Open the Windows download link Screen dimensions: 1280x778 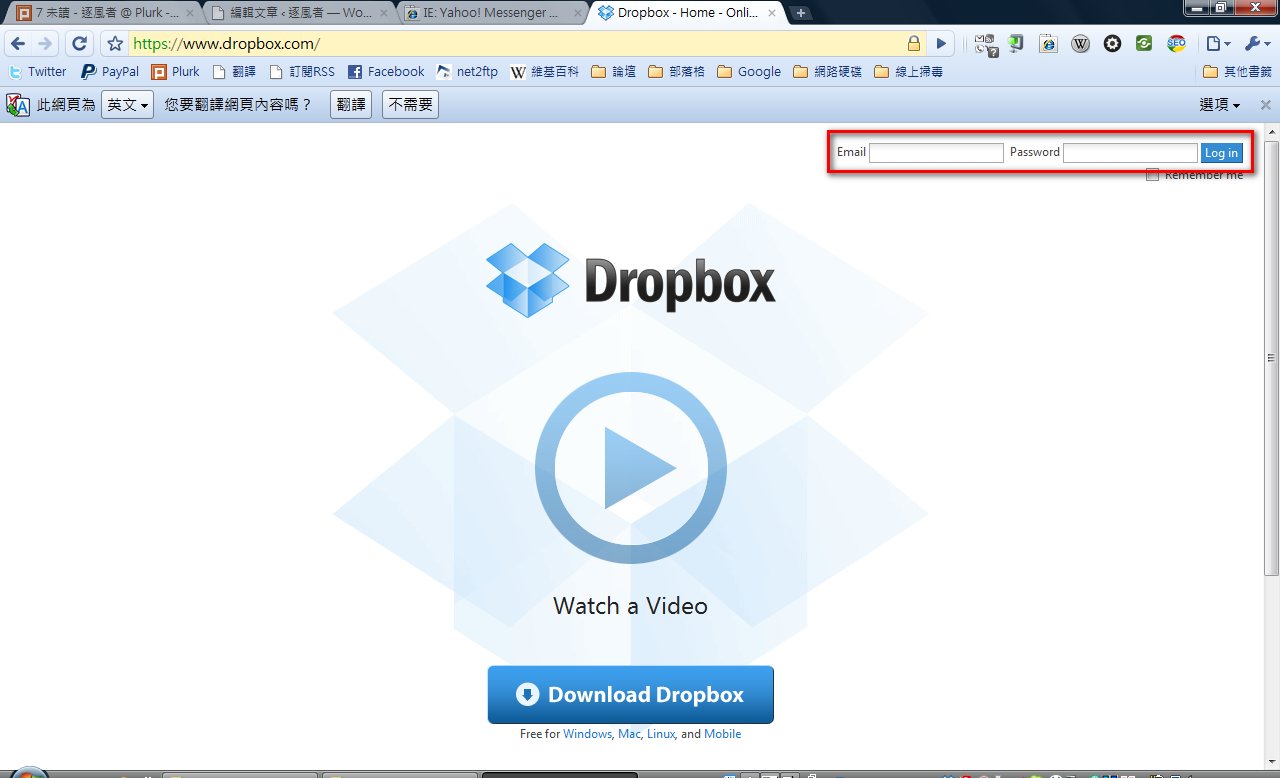[587, 734]
